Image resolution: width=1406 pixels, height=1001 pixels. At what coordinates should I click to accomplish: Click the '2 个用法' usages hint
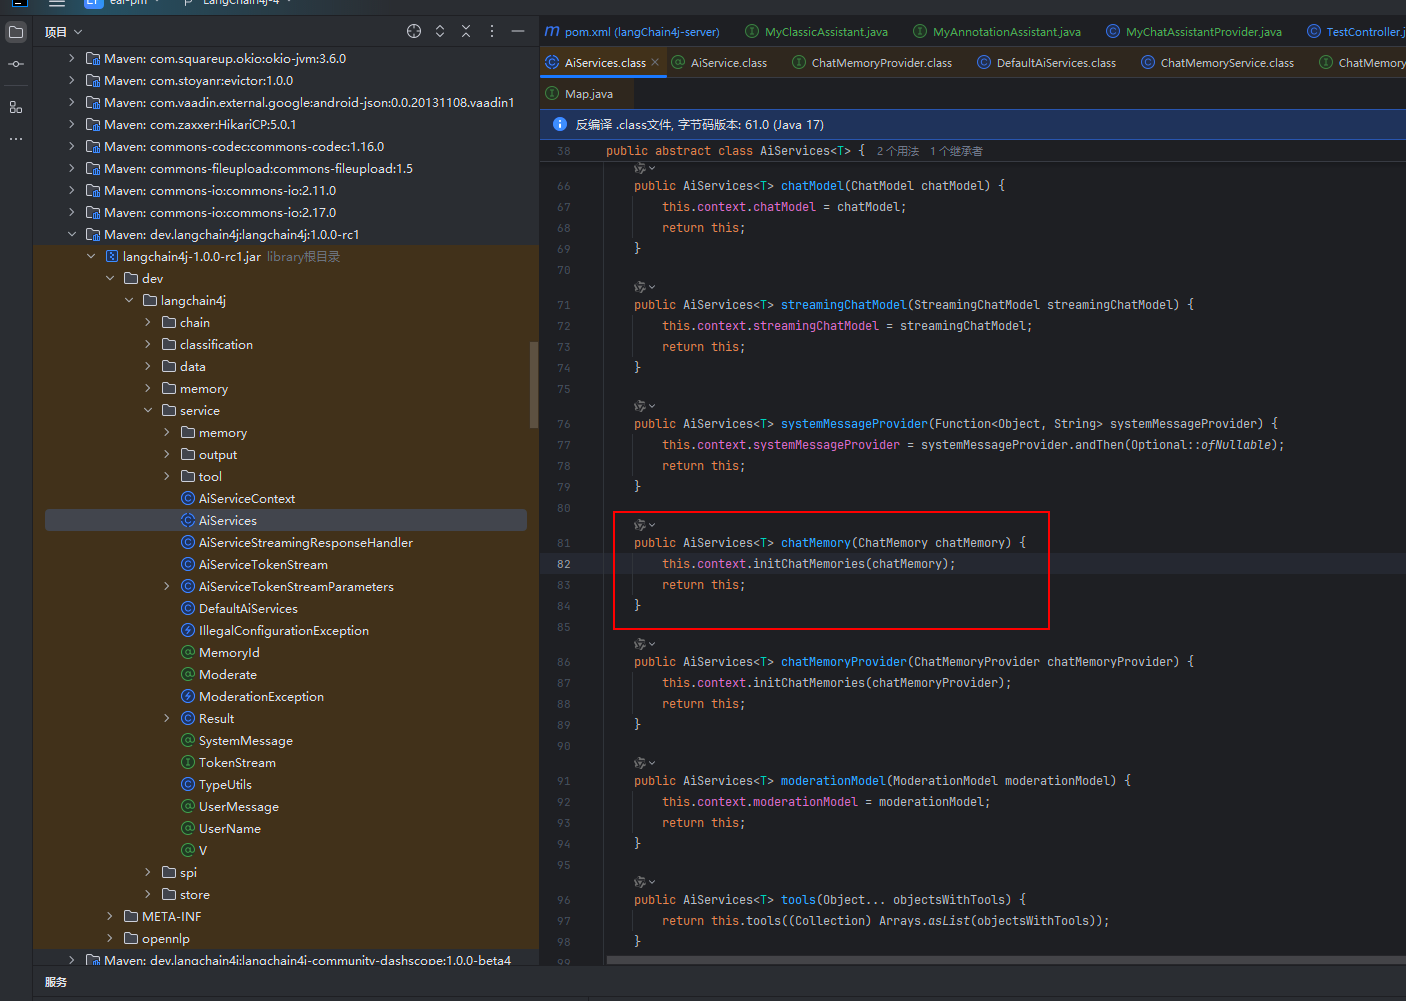point(897,151)
